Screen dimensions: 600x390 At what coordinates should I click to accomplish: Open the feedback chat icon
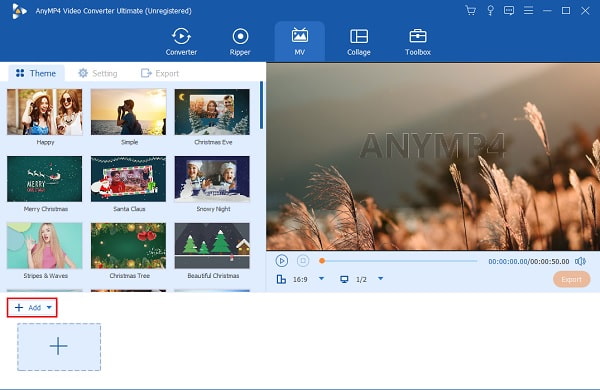509,10
